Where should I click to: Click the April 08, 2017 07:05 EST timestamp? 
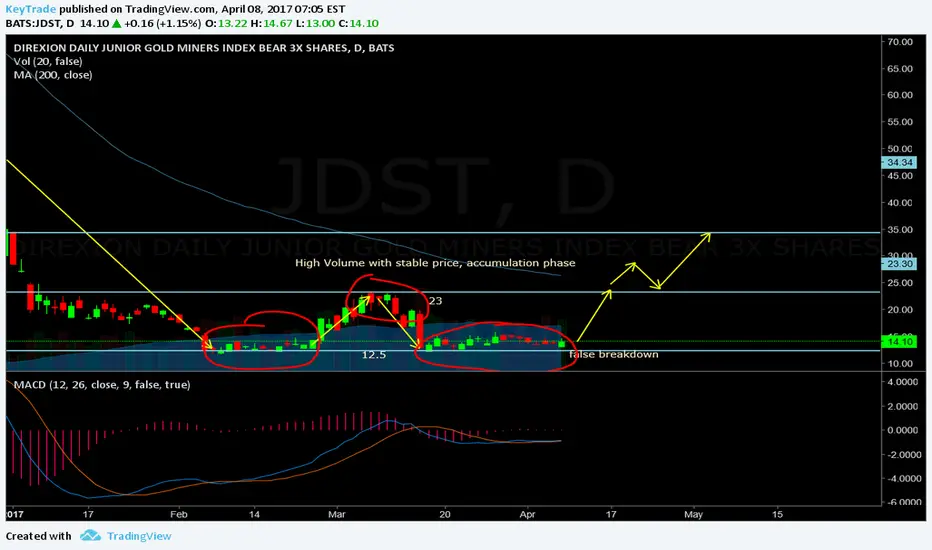pos(282,9)
